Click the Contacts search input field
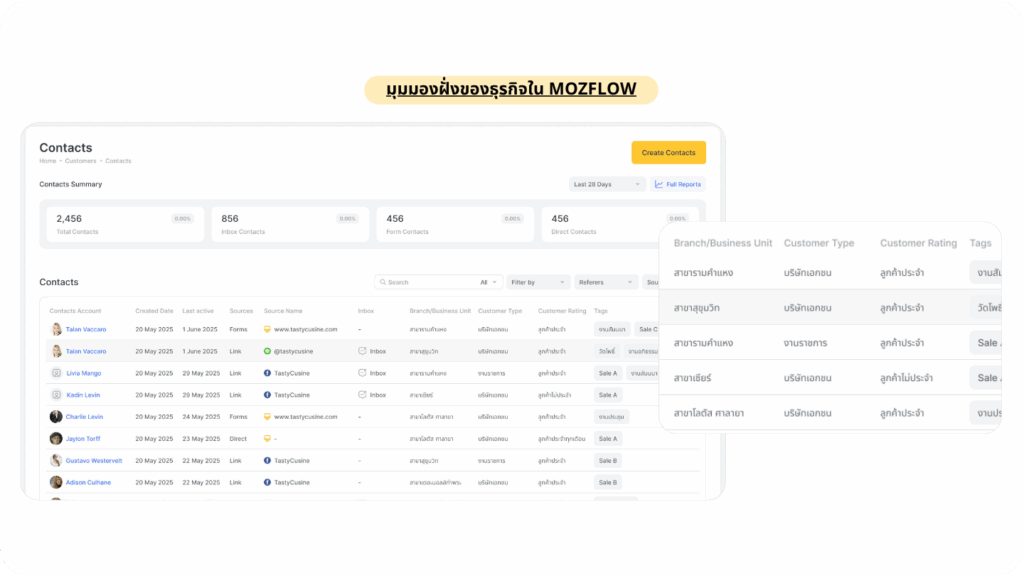Viewport: 1024px width, 576px height. tap(425, 282)
